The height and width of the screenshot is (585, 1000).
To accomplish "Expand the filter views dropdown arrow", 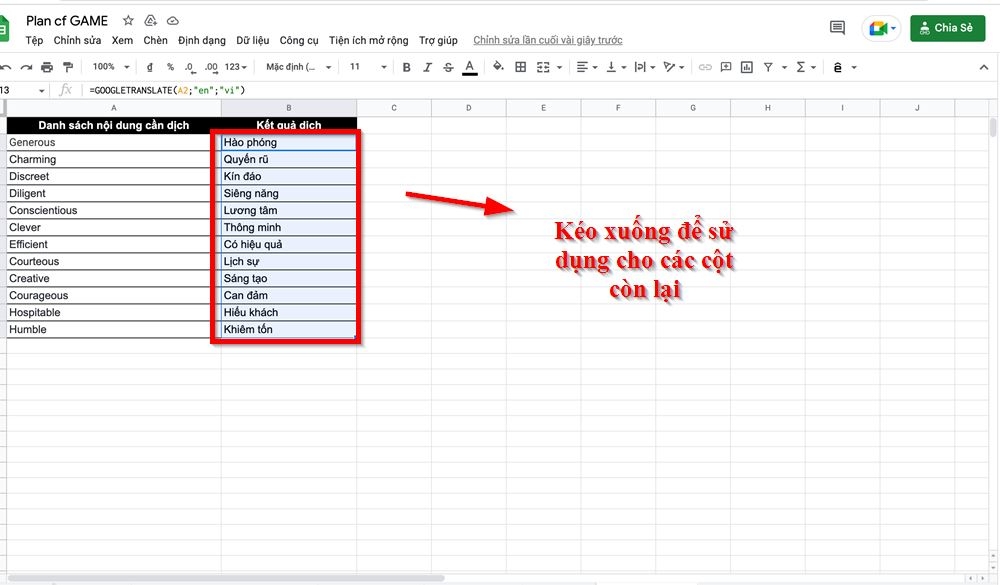I will [784, 68].
